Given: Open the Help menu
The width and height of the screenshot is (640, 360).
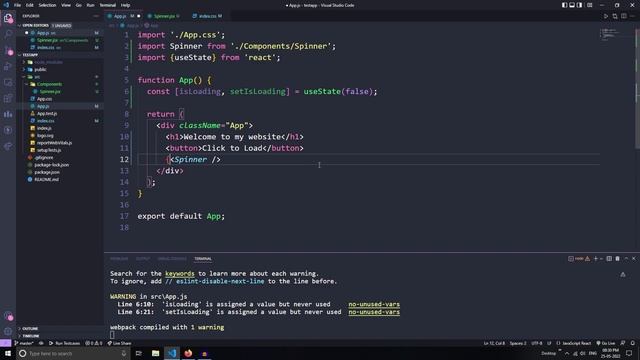Looking at the screenshot, I should click(125, 5).
